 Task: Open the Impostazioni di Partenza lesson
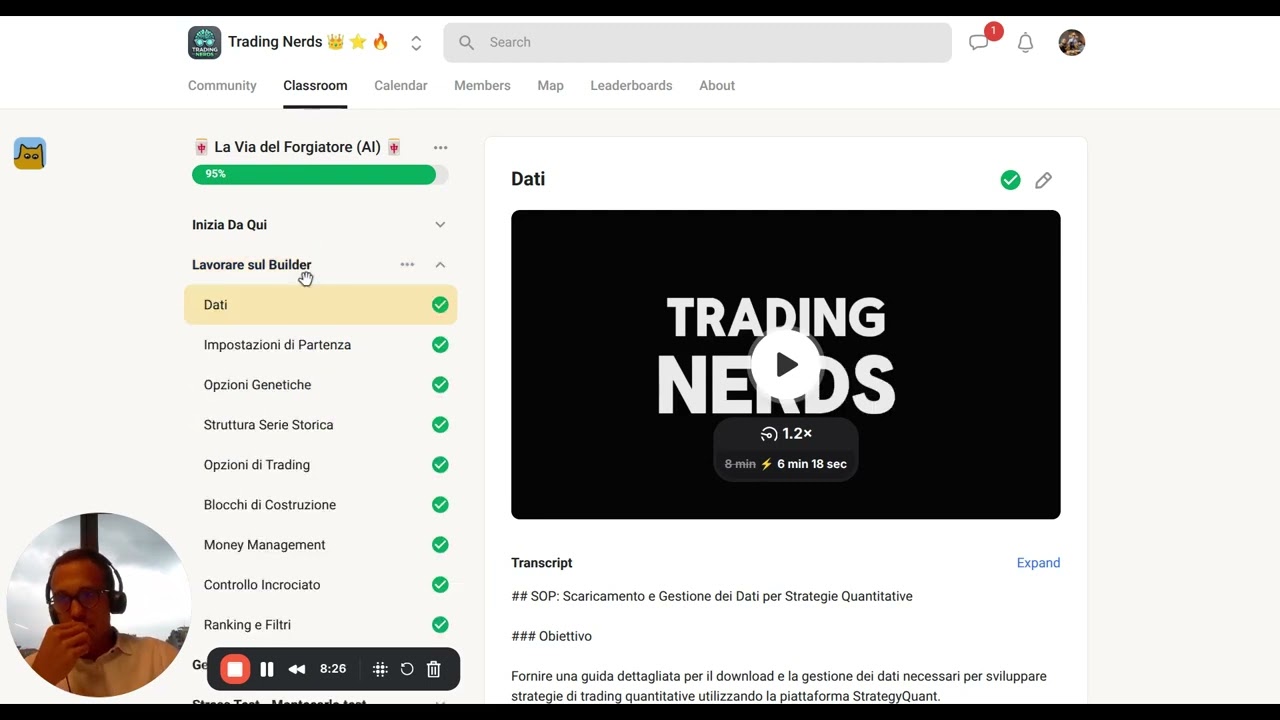(277, 345)
